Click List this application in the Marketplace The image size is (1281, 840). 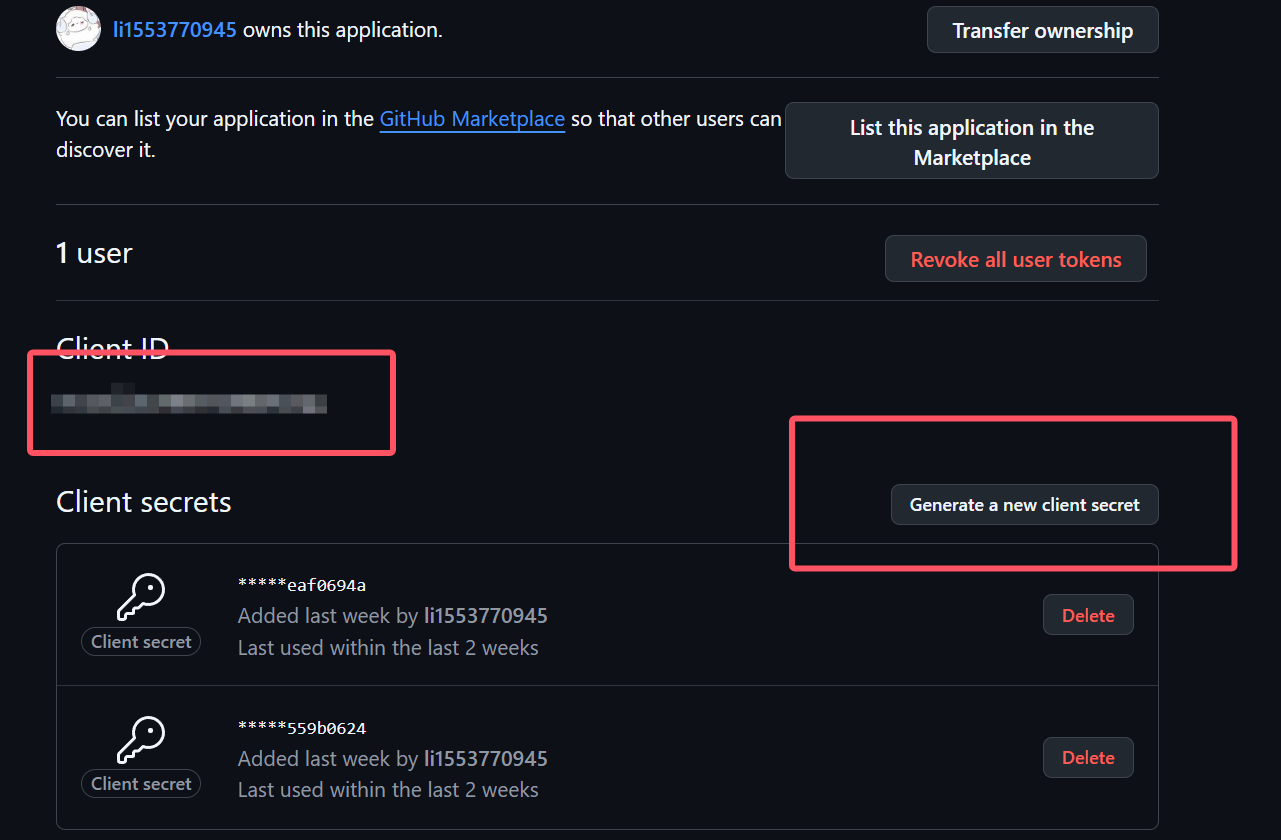tap(972, 141)
